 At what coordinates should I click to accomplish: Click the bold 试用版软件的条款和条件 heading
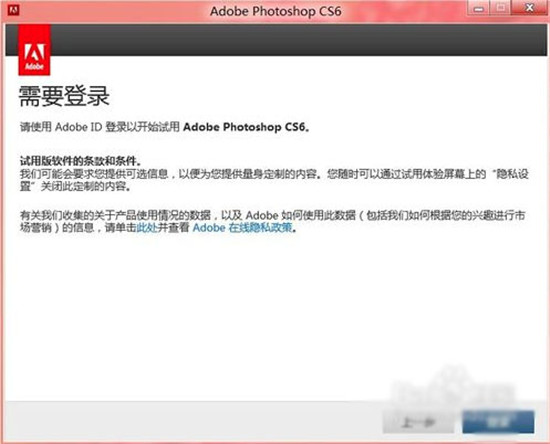point(81,161)
